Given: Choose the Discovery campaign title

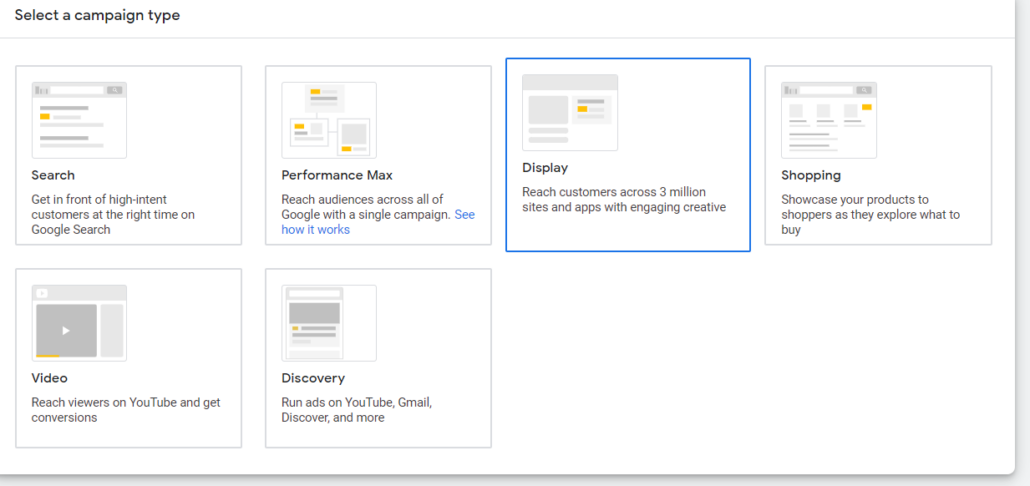Looking at the screenshot, I should (313, 378).
